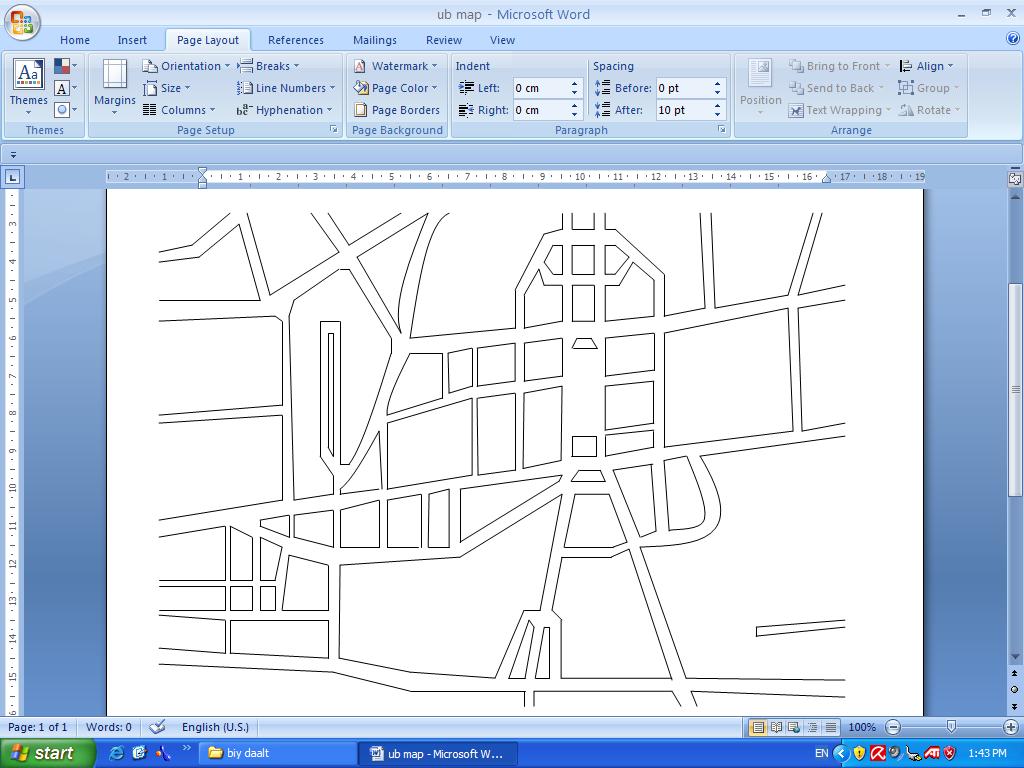Switch to Print Layout view
This screenshot has height=768, width=1024.
tap(758, 727)
